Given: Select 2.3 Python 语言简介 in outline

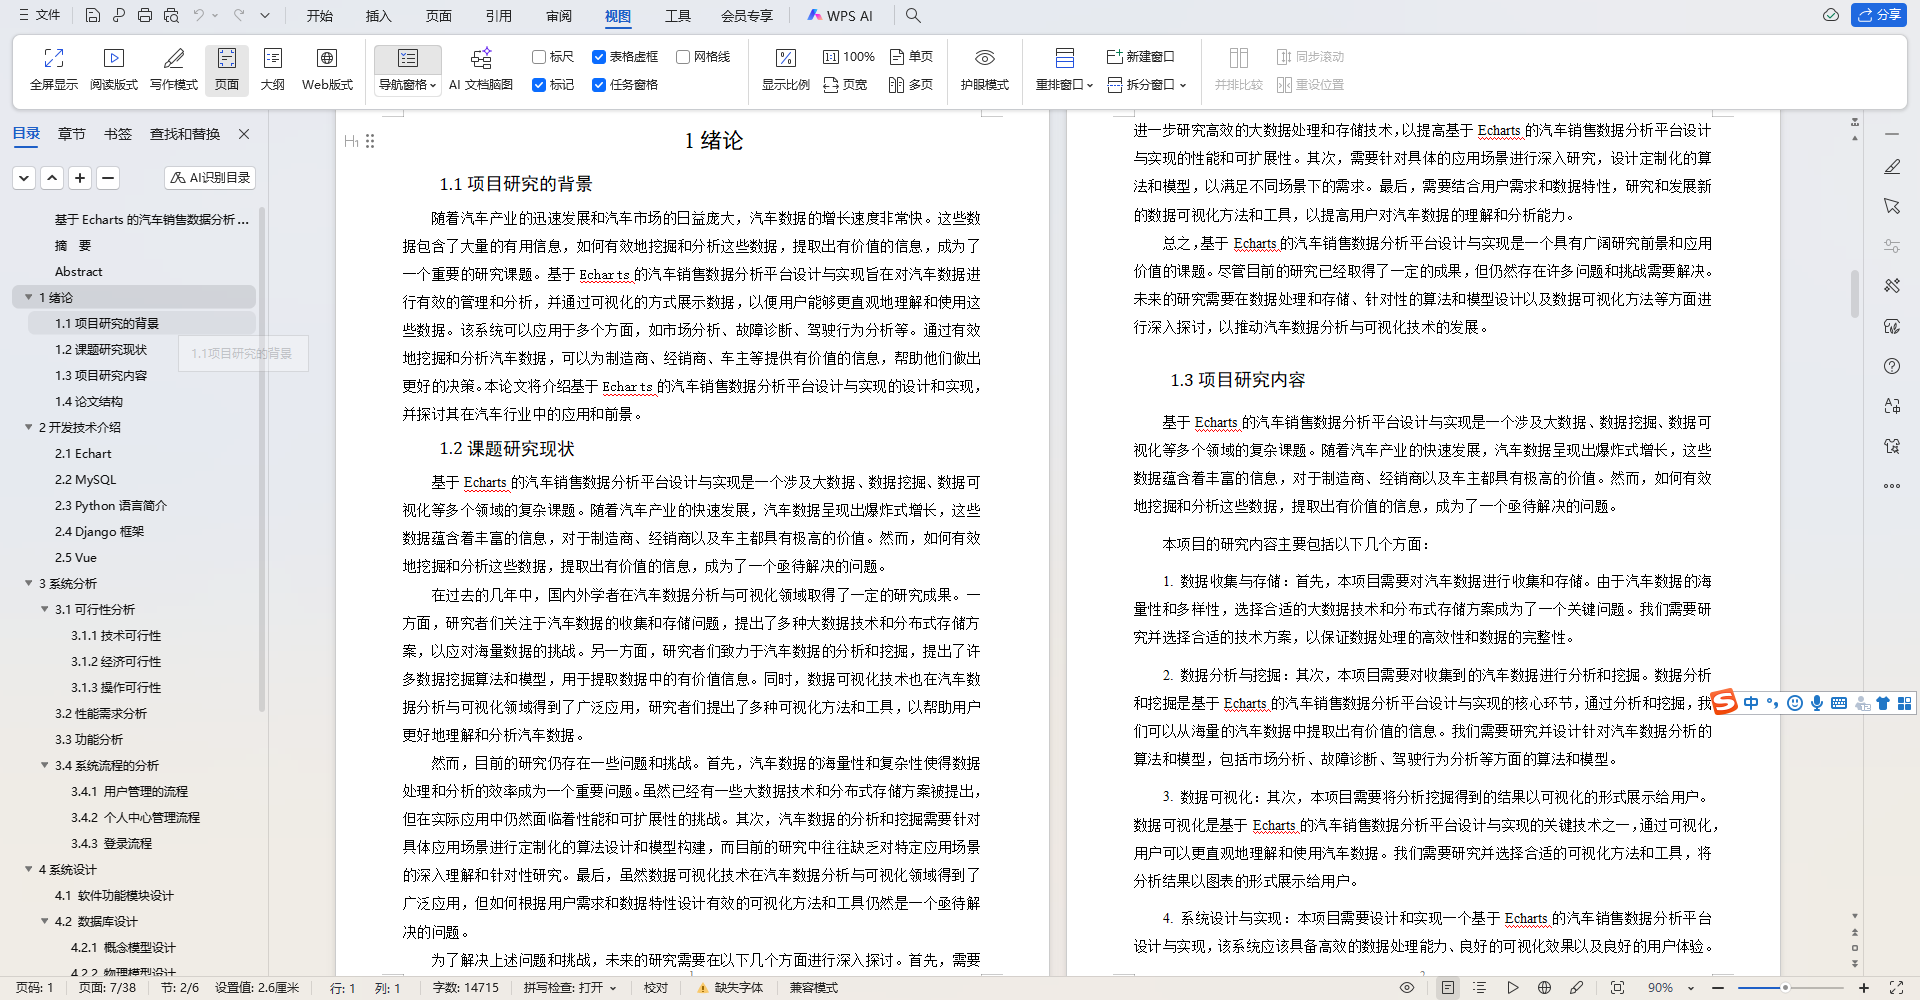Looking at the screenshot, I should tap(111, 505).
